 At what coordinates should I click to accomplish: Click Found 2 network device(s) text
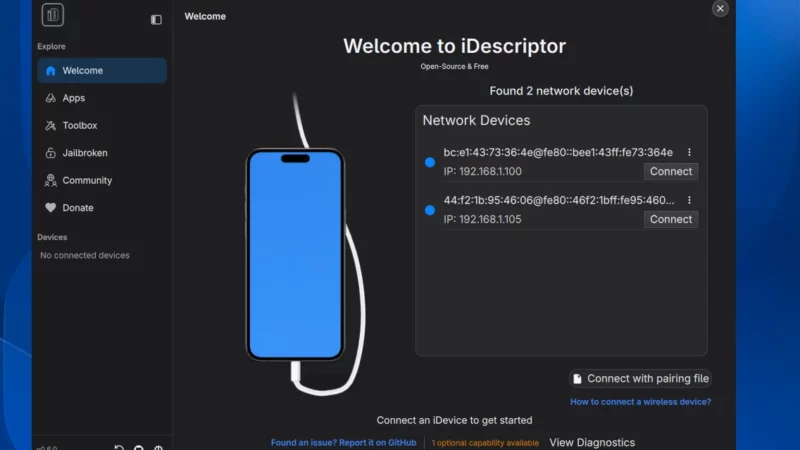pyautogui.click(x=561, y=91)
